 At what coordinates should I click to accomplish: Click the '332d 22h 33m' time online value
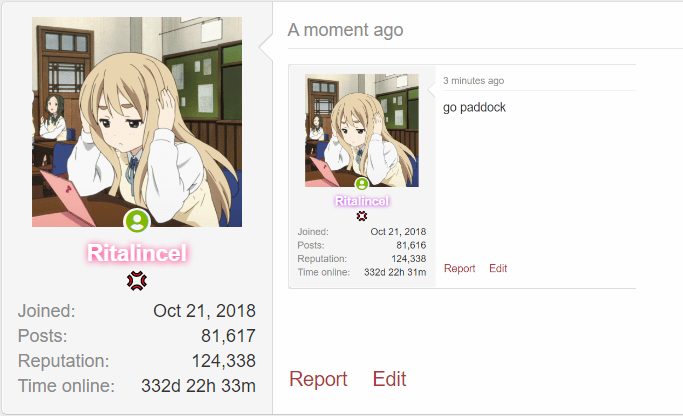198,386
